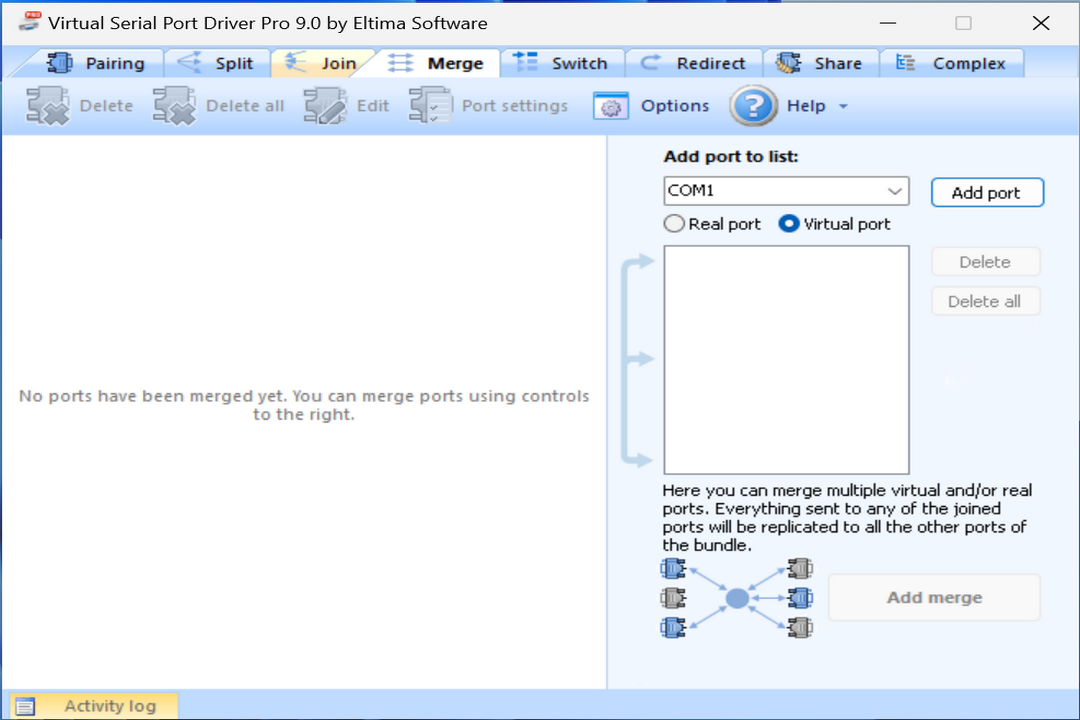
Task: Open the COM port selection combo box
Action: point(785,191)
